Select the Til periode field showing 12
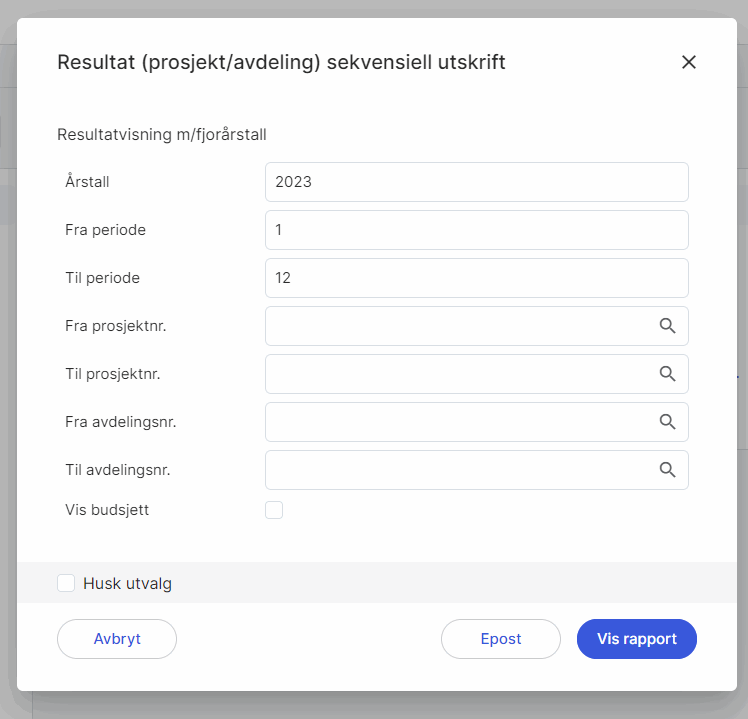The image size is (748, 719). pos(476,278)
